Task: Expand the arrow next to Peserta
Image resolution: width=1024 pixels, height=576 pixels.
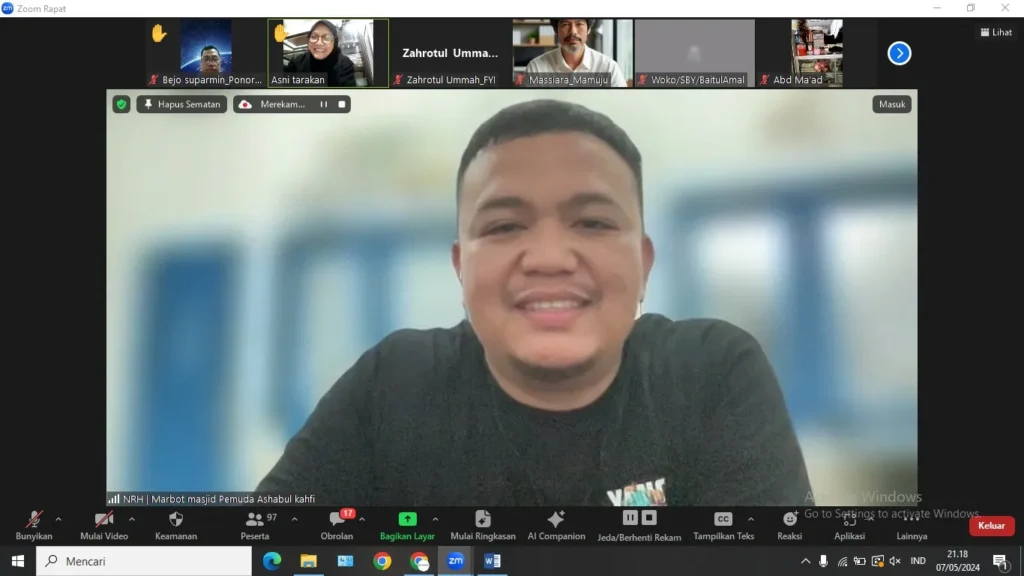Action: [295, 520]
